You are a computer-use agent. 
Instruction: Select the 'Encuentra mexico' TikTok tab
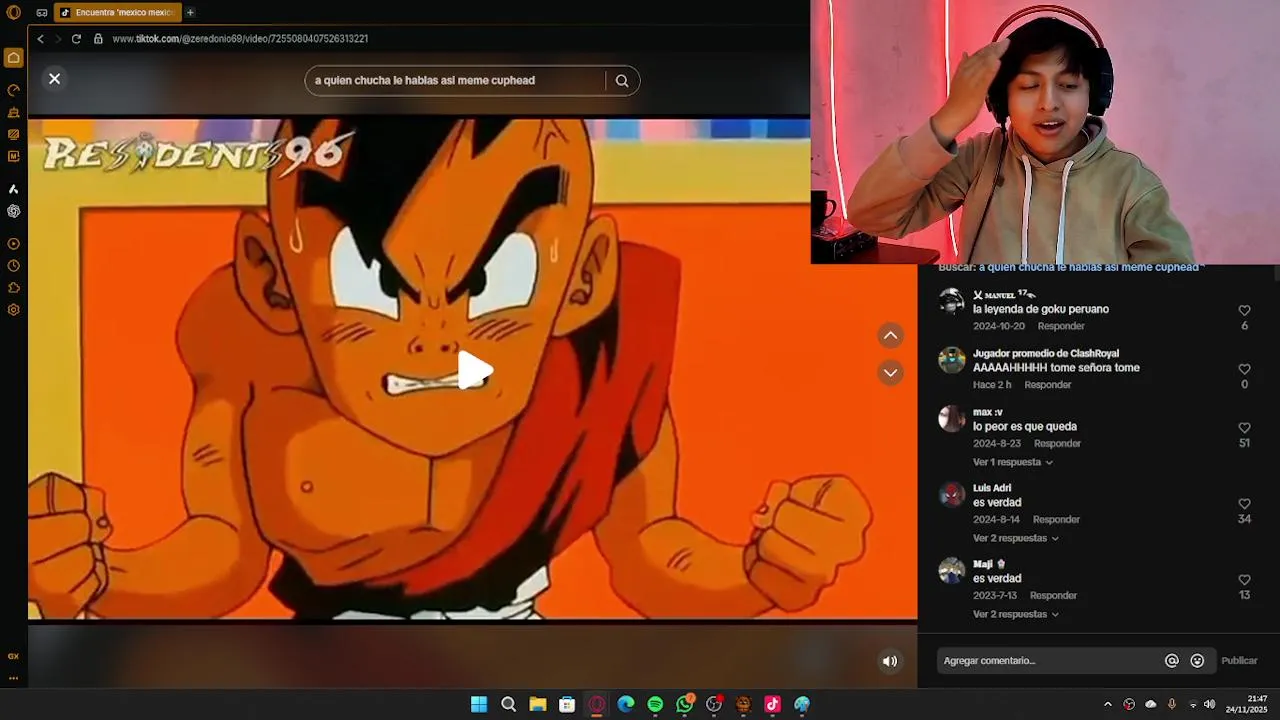pyautogui.click(x=117, y=13)
